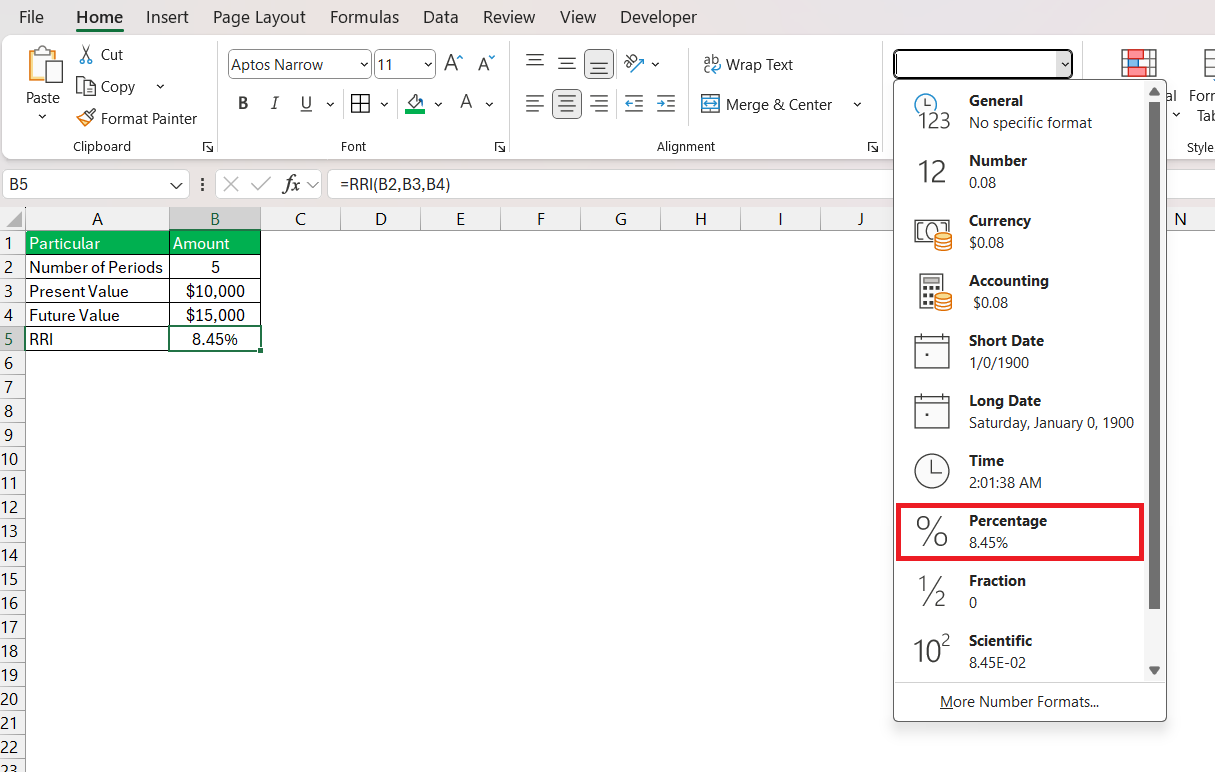Center text horizontally
This screenshot has height=772, width=1215.
[x=567, y=104]
